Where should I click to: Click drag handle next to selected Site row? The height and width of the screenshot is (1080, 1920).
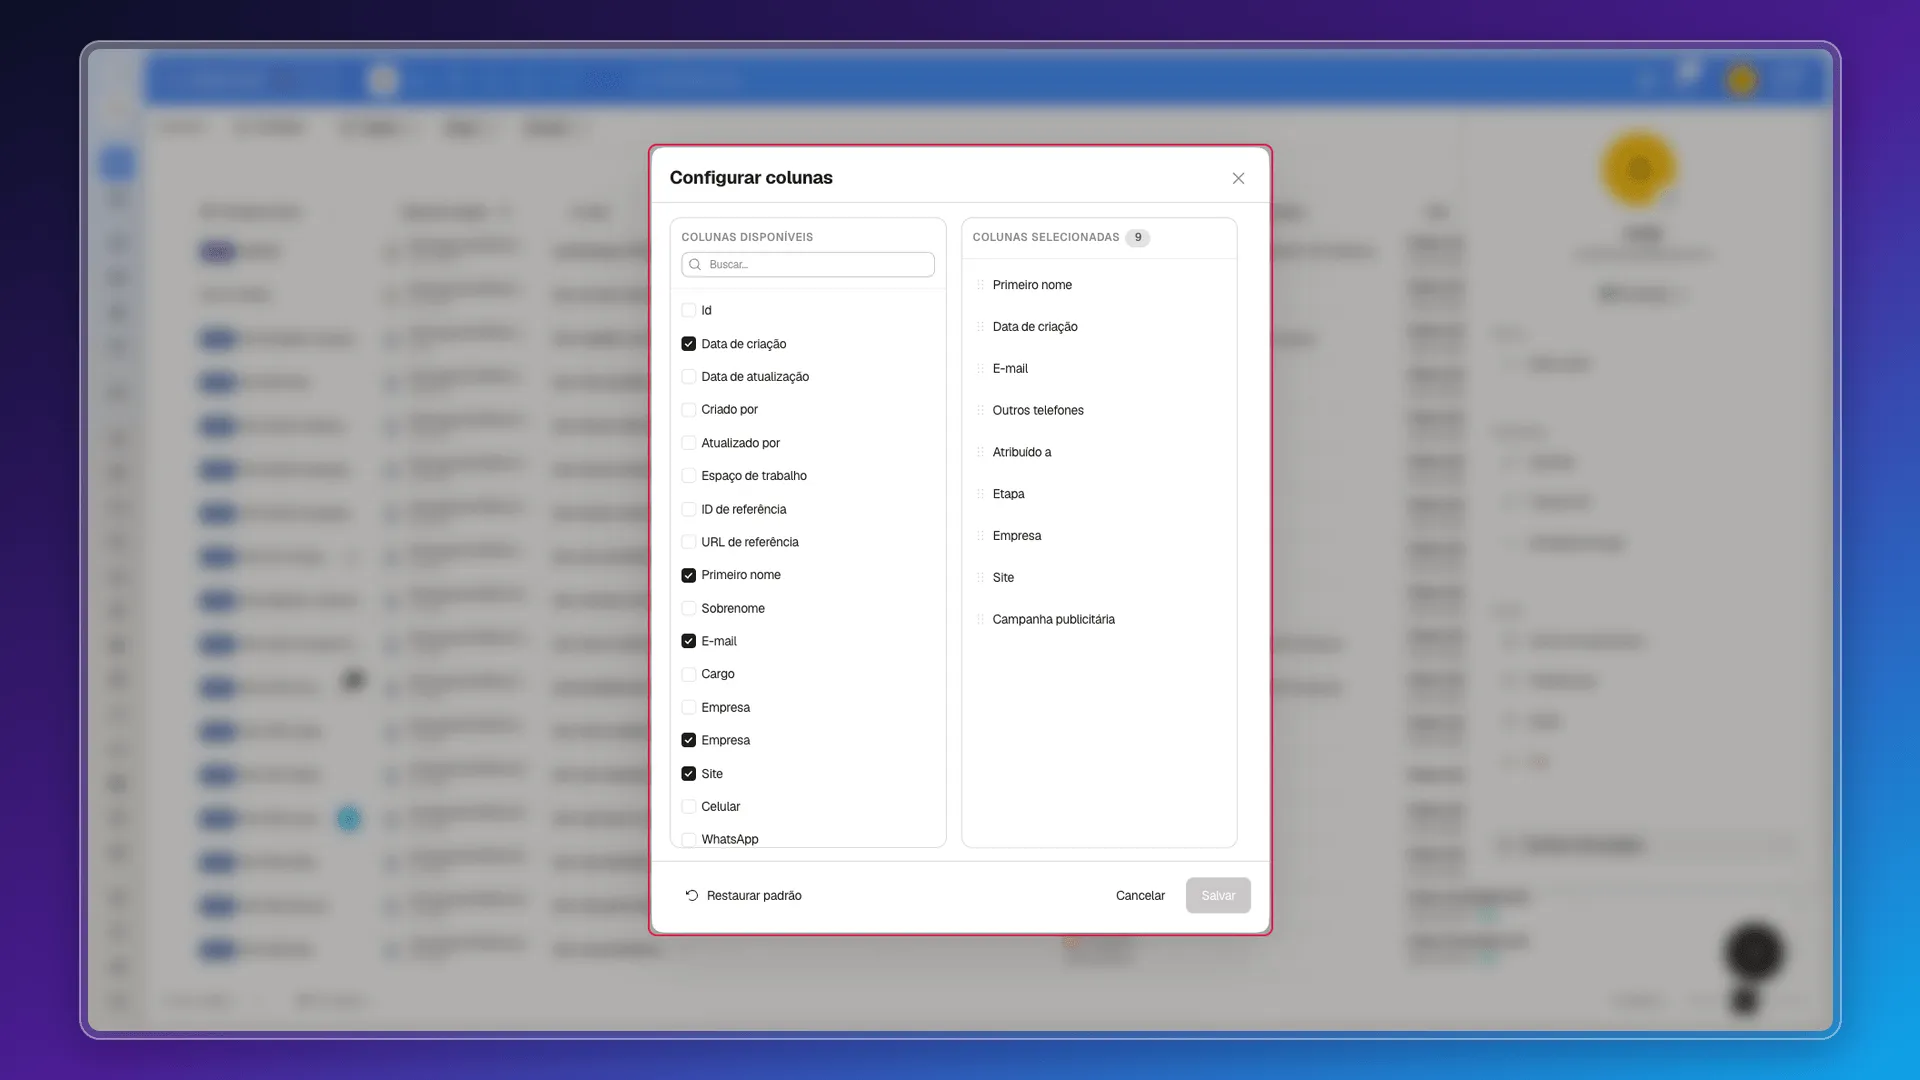point(980,578)
